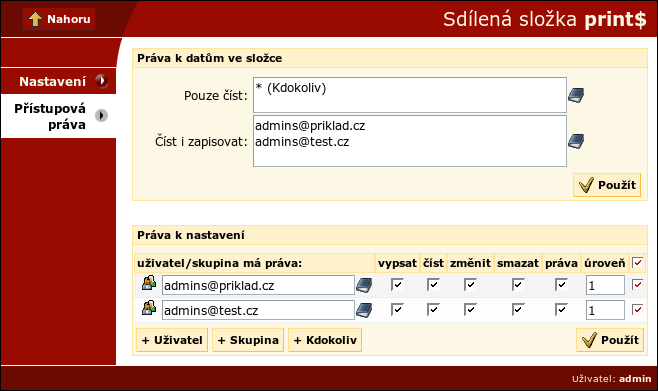Open address book icon beside Číst i zapisovat

pos(576,141)
